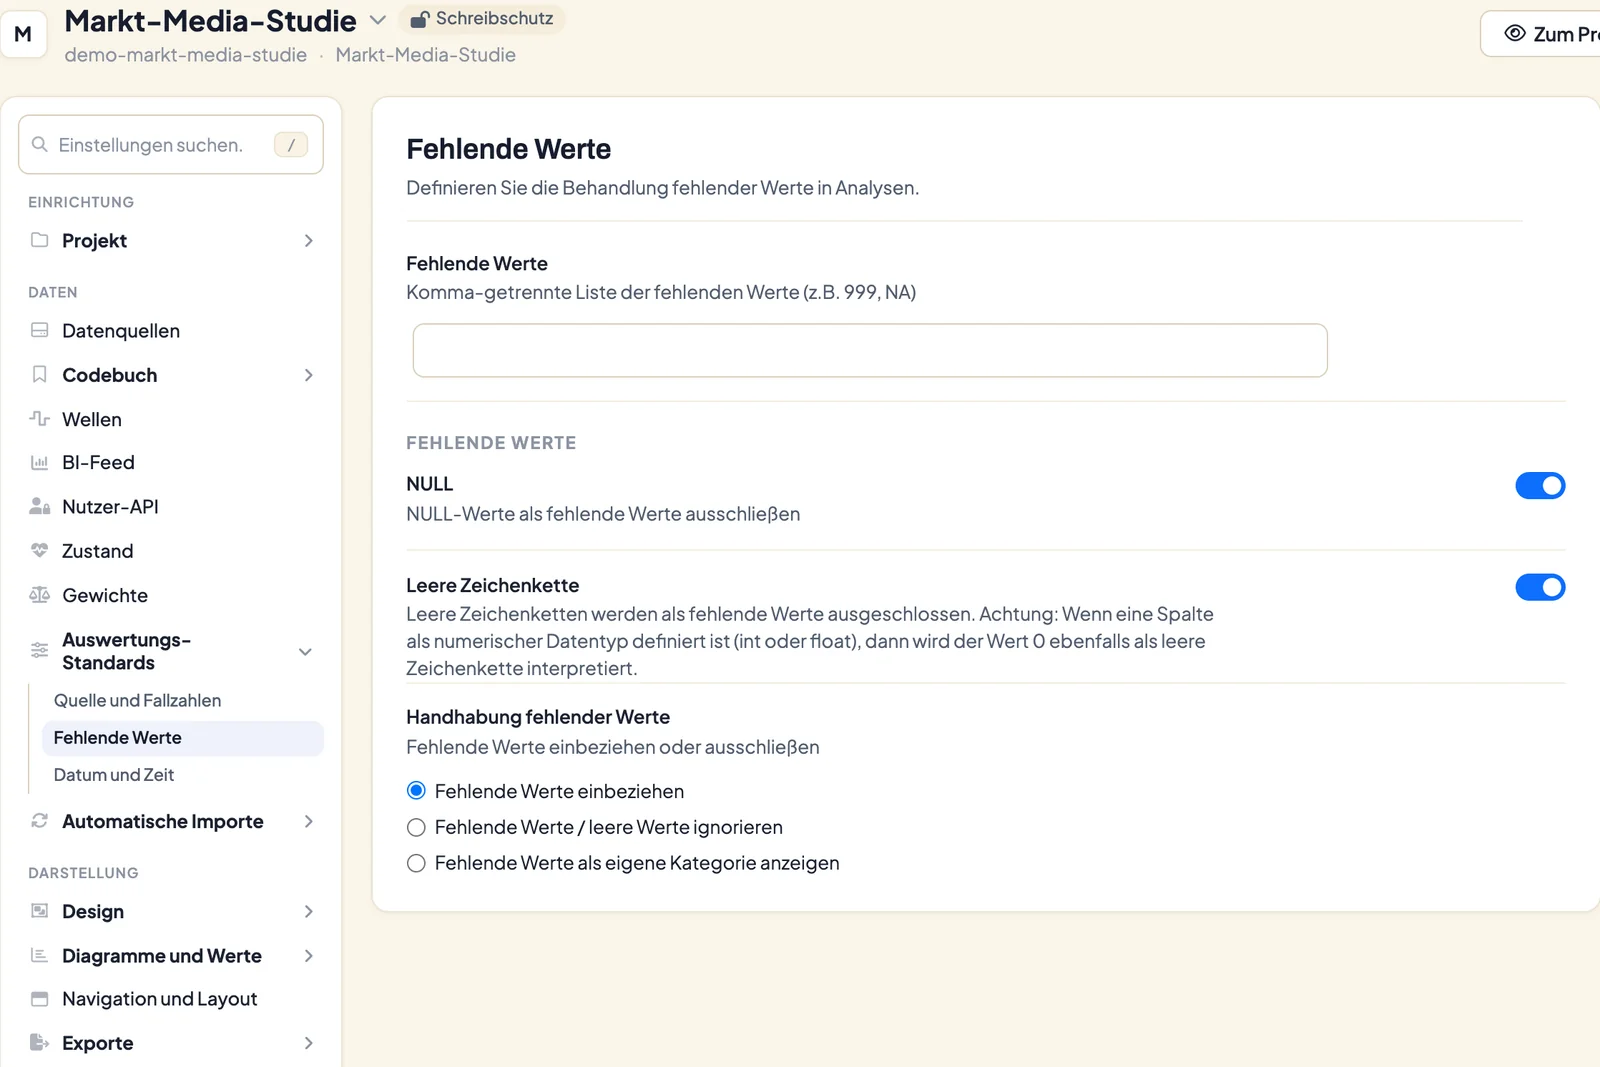Expand the Codebuch section chevron
This screenshot has height=1067, width=1600.
[x=309, y=375]
